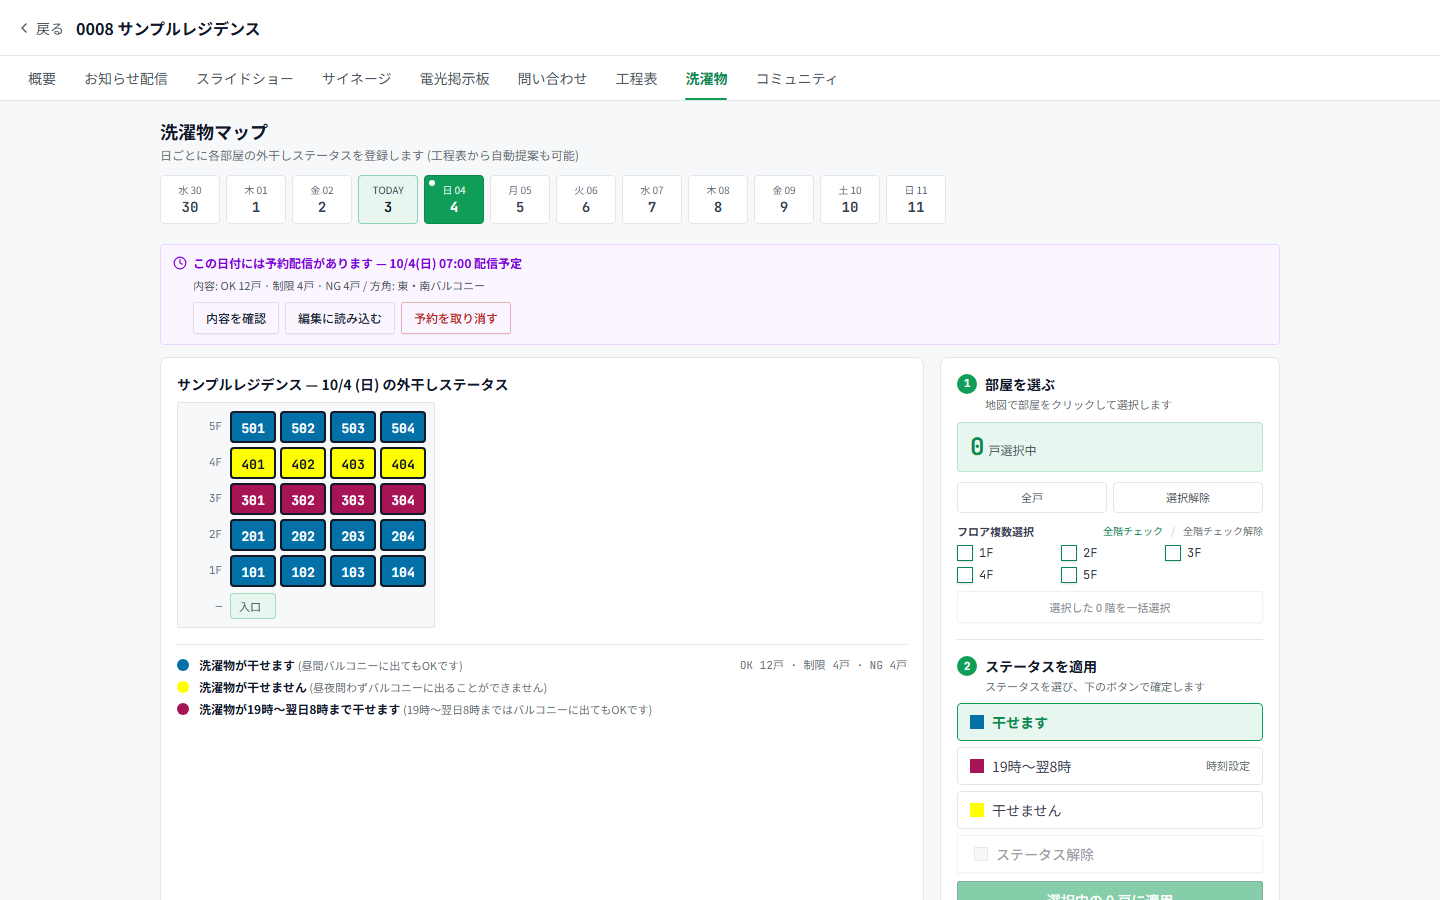The height and width of the screenshot is (900, 1440).
Task: Tick the 4F floor checkbox
Action: coord(965,575)
